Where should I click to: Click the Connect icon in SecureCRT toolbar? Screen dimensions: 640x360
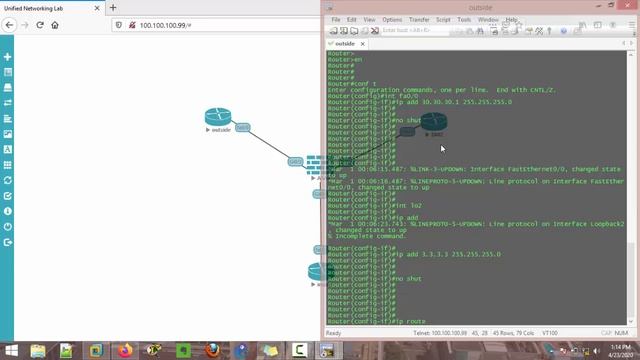(333, 31)
